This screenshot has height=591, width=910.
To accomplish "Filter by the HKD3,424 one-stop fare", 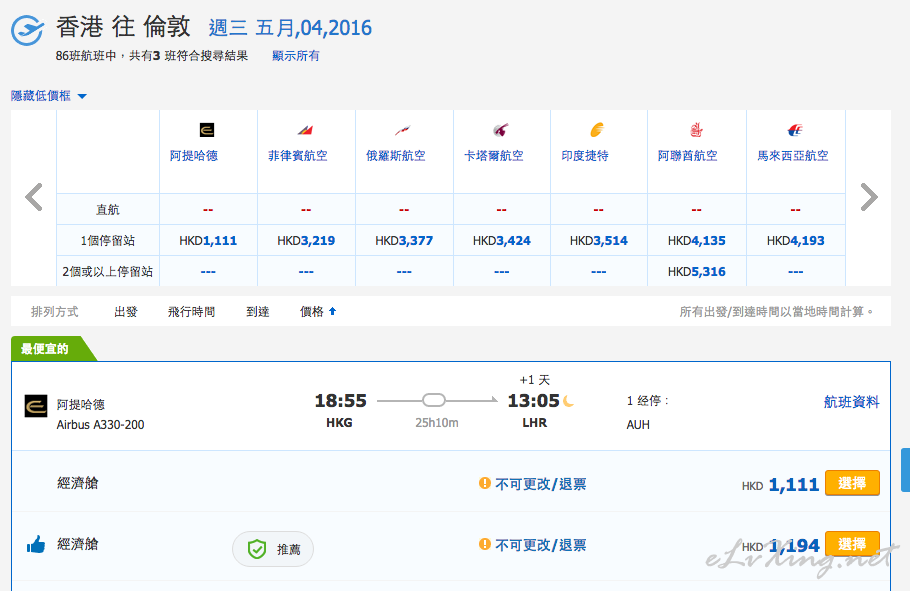I will (501, 240).
